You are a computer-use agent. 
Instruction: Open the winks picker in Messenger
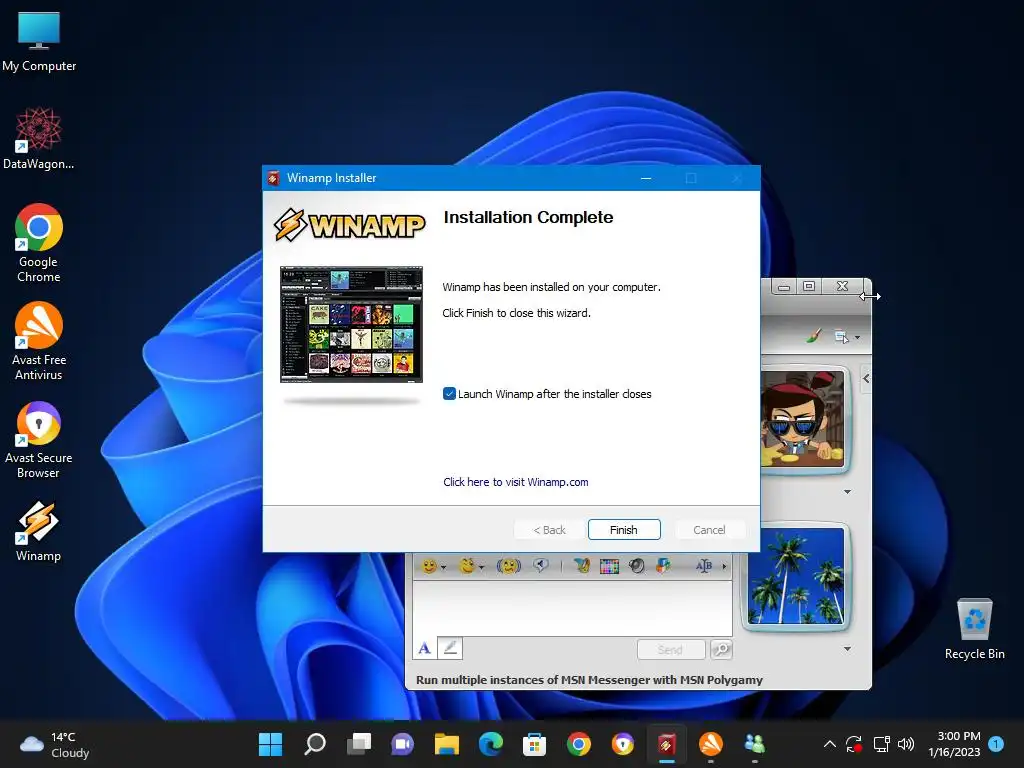[x=466, y=566]
